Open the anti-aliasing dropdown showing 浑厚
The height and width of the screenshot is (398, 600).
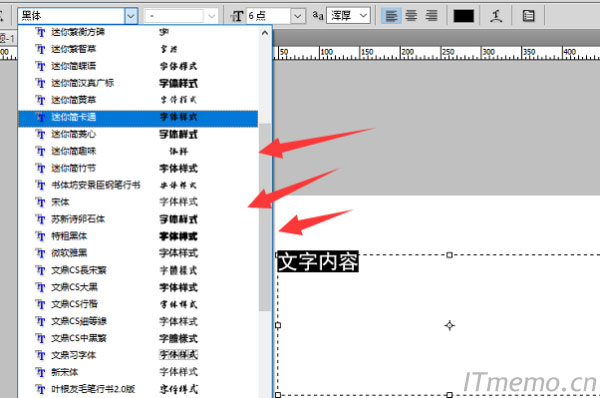tap(348, 16)
